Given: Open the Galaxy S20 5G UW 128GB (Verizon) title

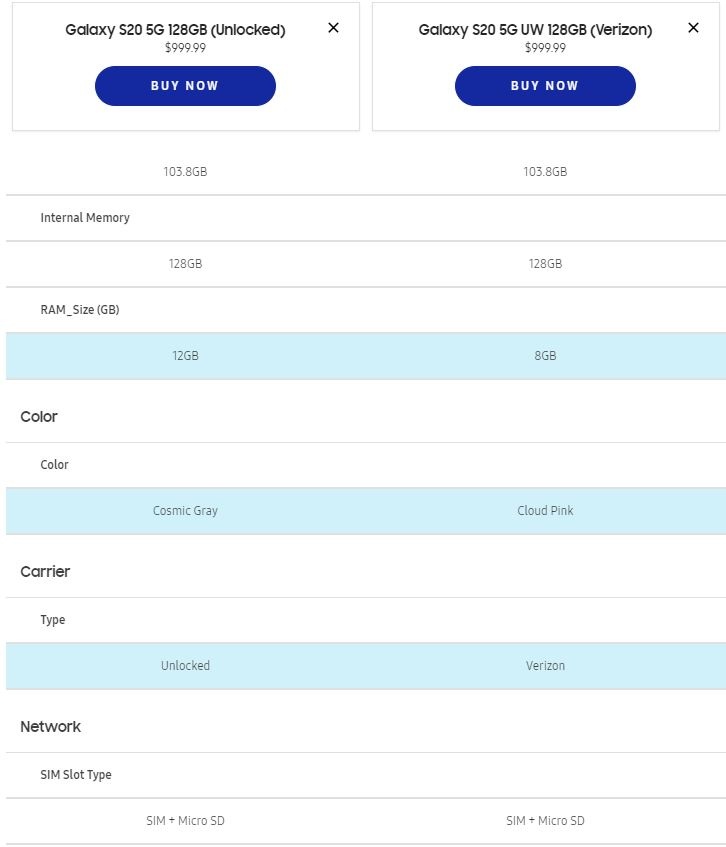Looking at the screenshot, I should coord(535,30).
